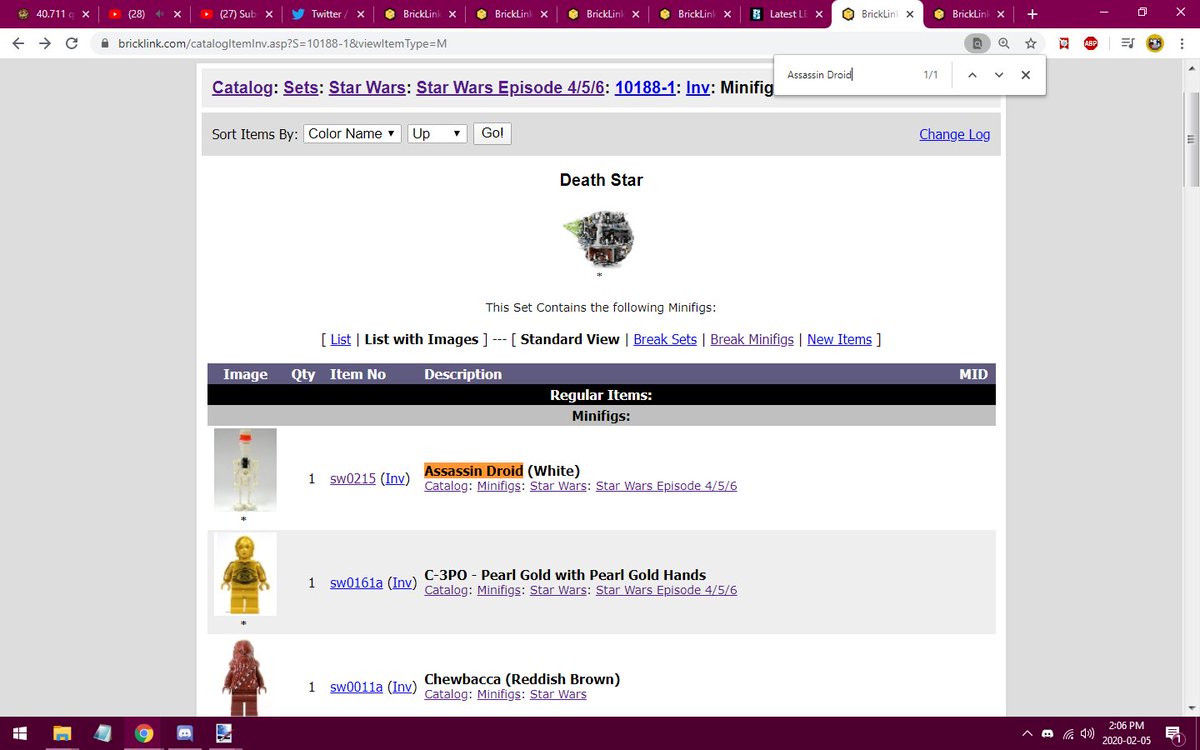Open the Chrome profile avatar
The width and height of the screenshot is (1200, 750).
click(x=1154, y=44)
